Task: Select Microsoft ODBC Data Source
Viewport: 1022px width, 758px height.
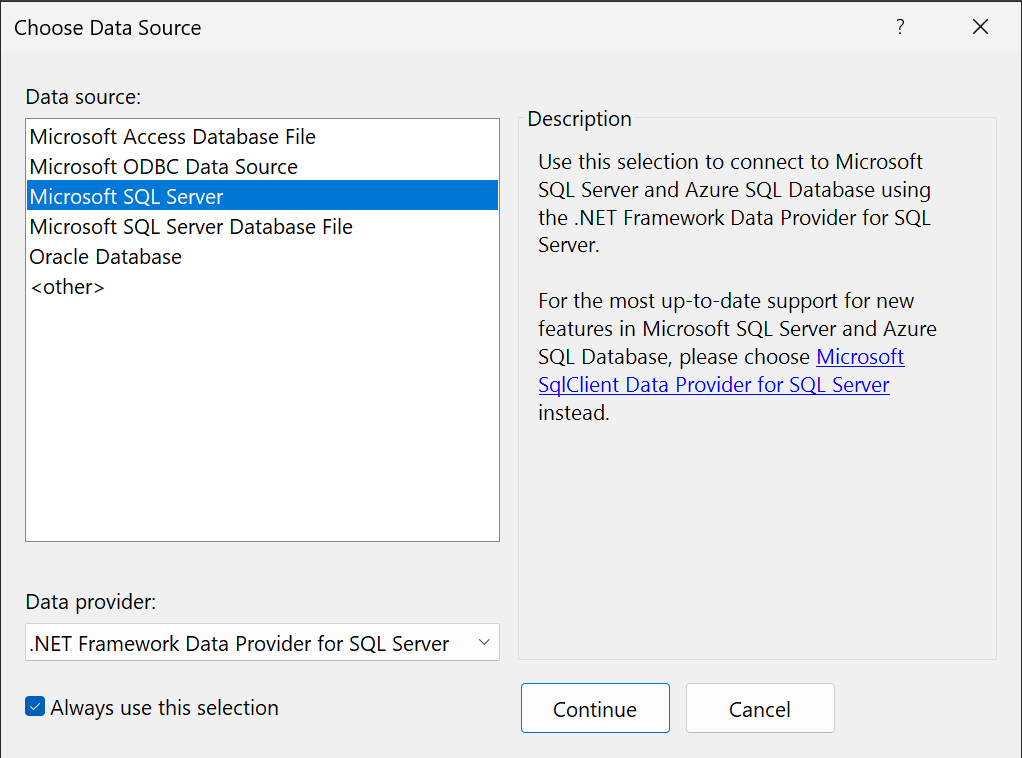Action: click(162, 166)
